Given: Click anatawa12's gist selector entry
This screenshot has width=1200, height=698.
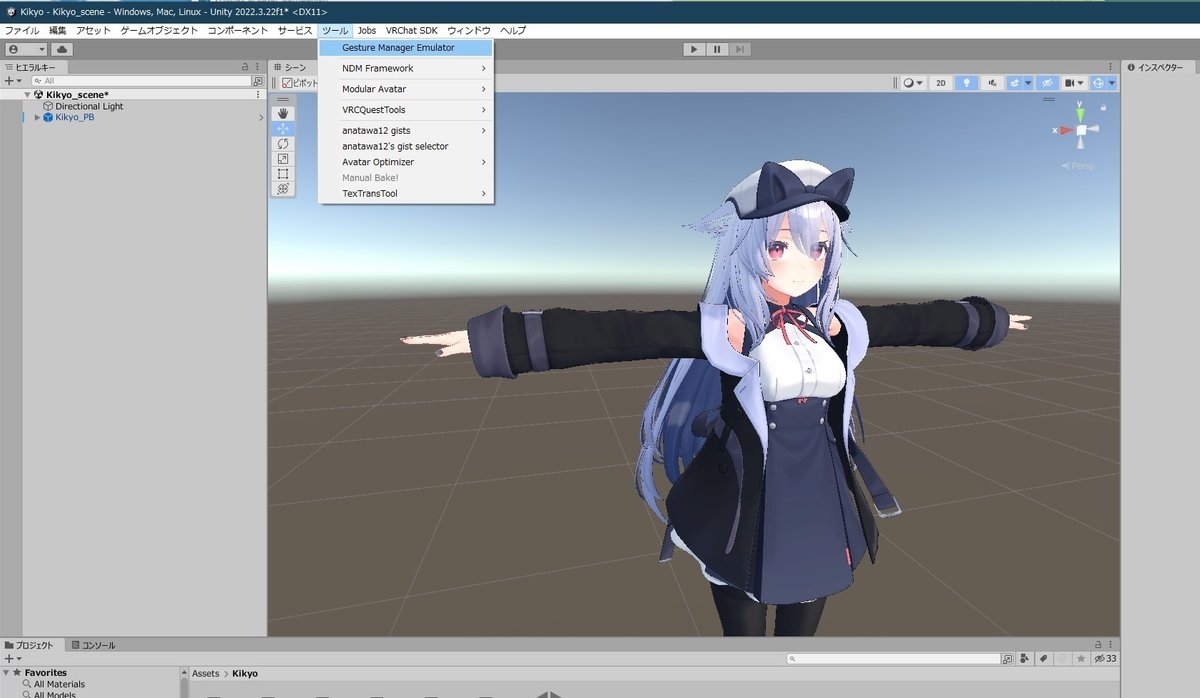Looking at the screenshot, I should point(395,145).
